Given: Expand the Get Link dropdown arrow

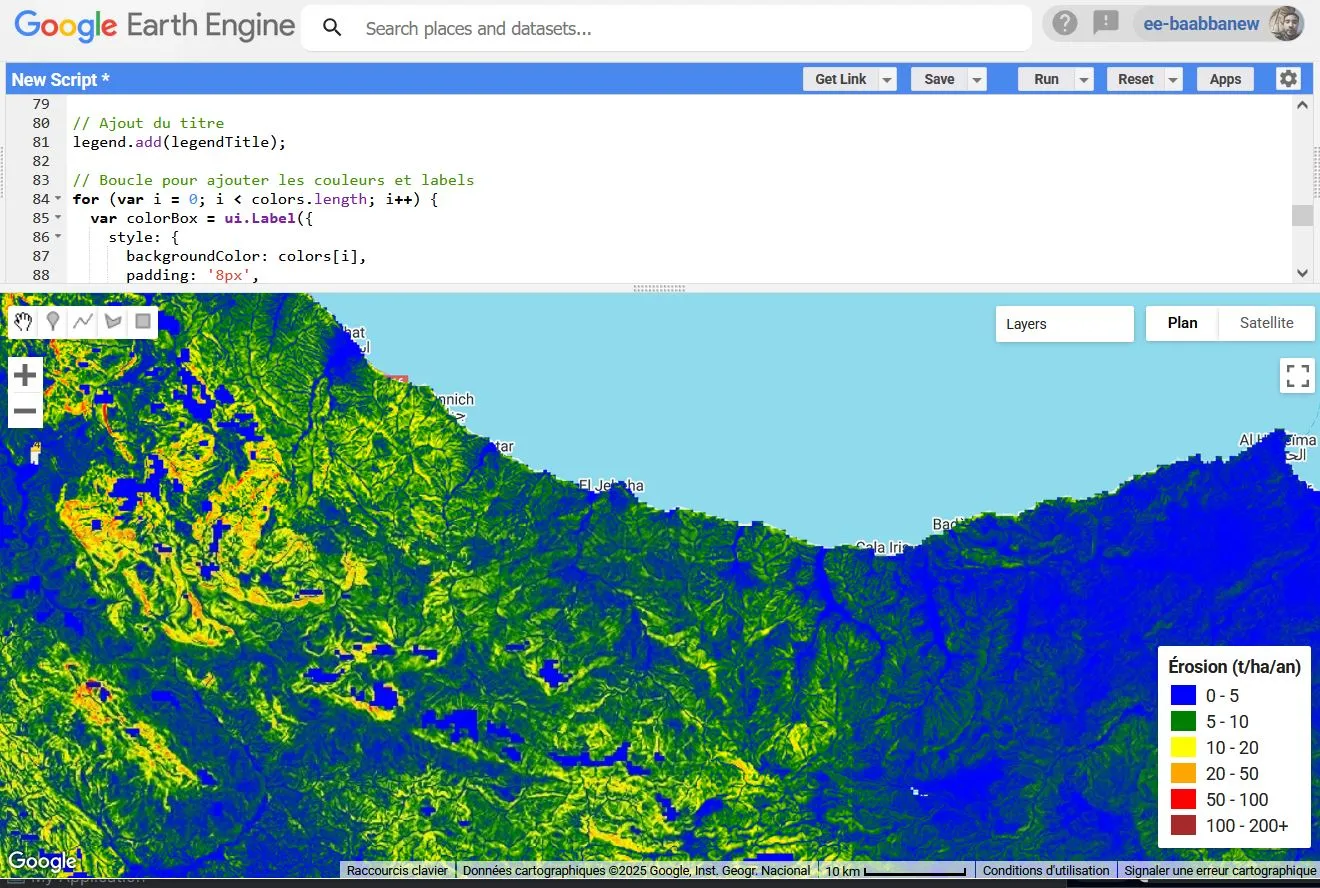Looking at the screenshot, I should 886,78.
